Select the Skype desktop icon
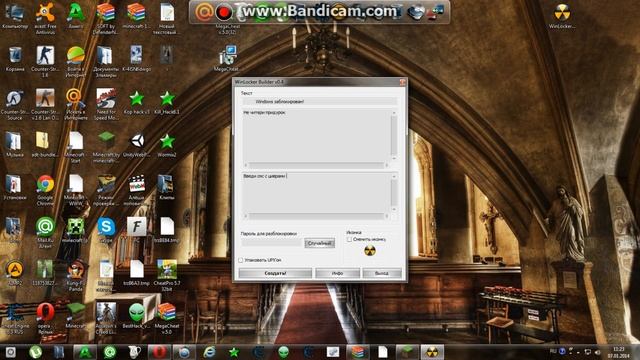640x360 pixels. (x=106, y=231)
